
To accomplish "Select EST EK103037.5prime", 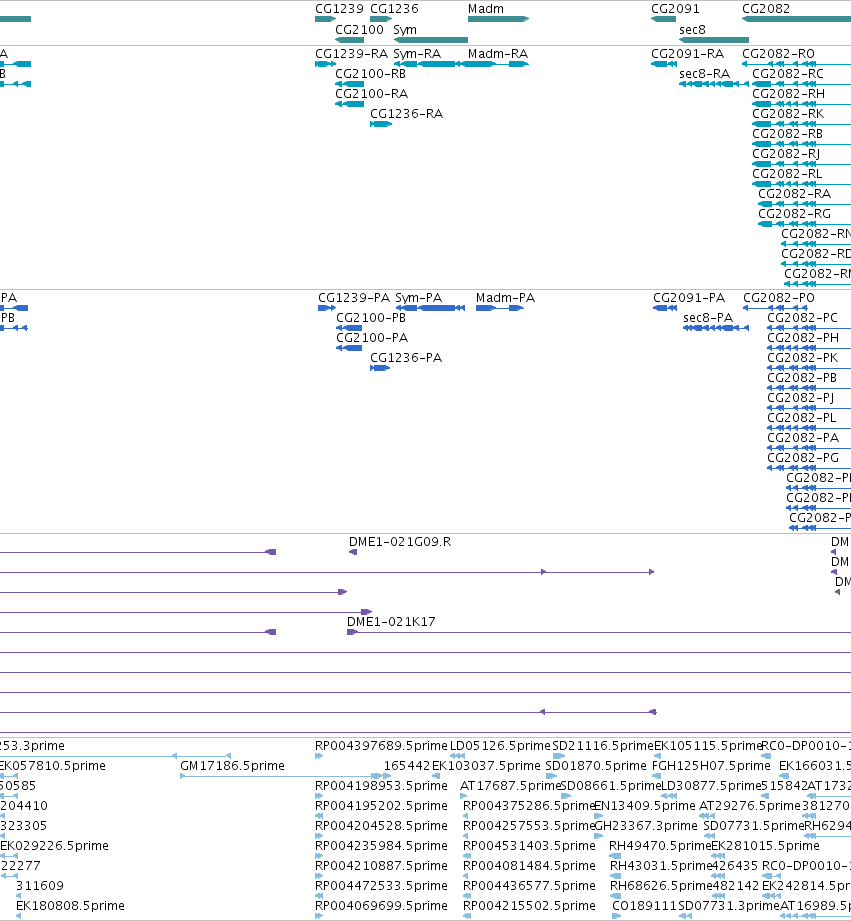I will pos(435,776).
